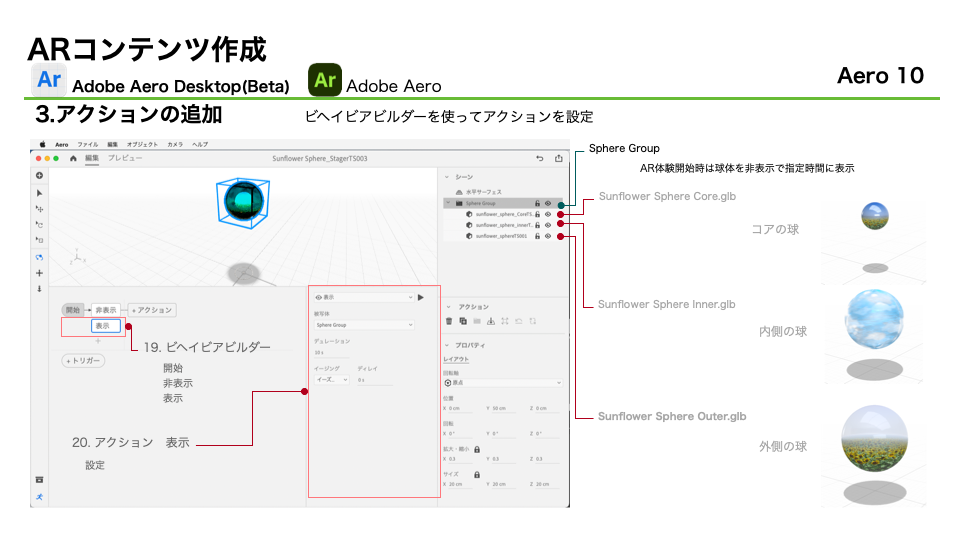Image resolution: width=960 pixels, height=540 pixels.
Task: Click the reset transform icon in actions panel
Action: [519, 321]
